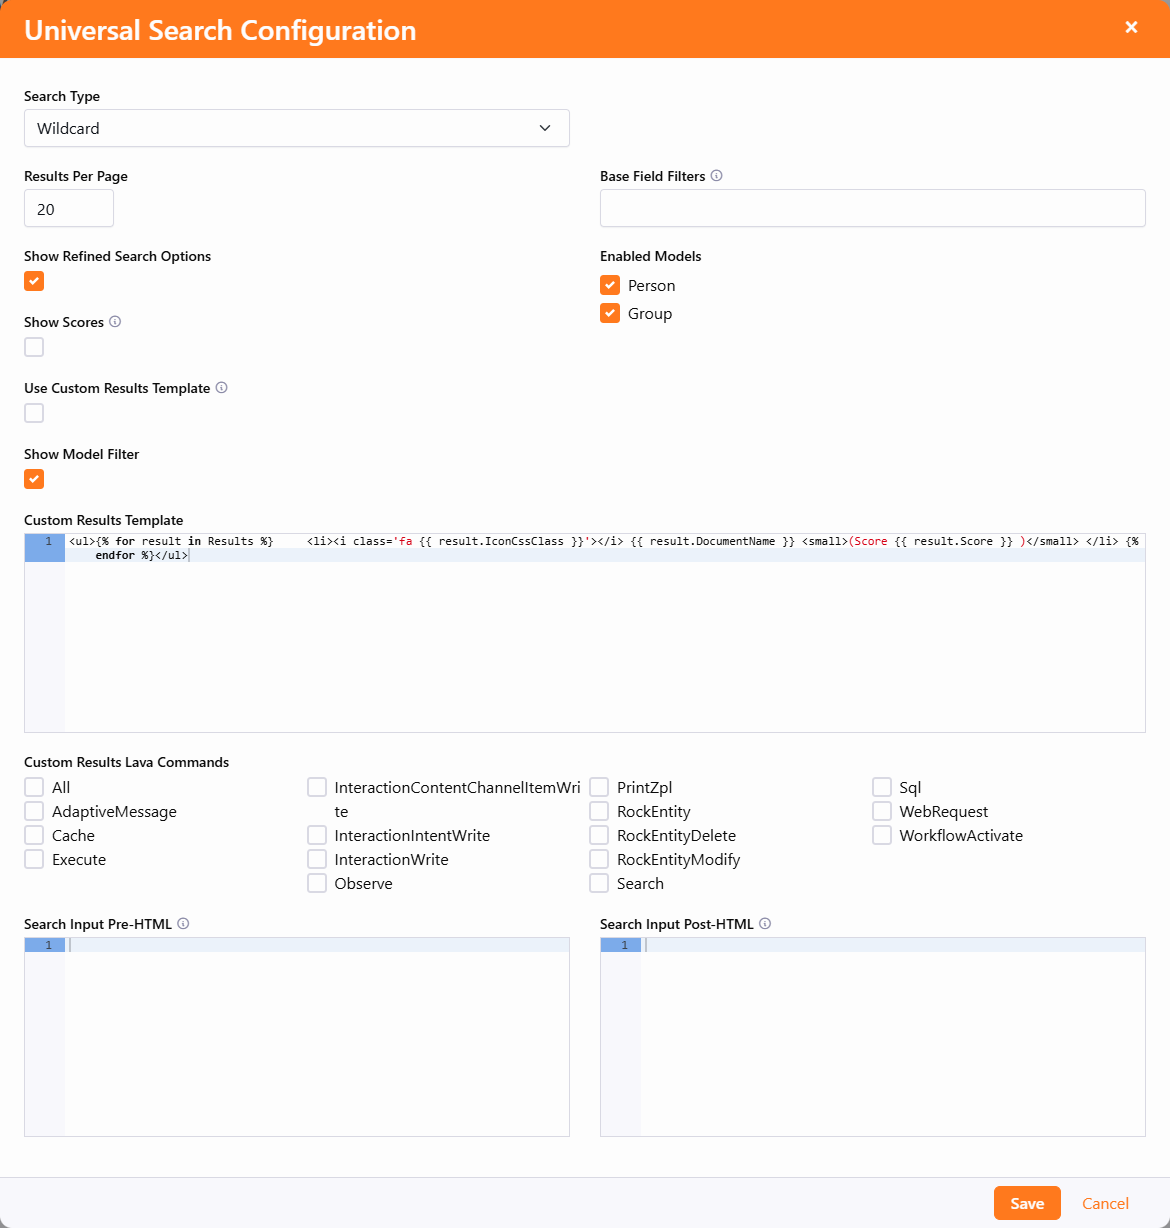Screen dimensions: 1170x1228
Task: Enable the Show Scores checkbox
Action: coord(33,346)
